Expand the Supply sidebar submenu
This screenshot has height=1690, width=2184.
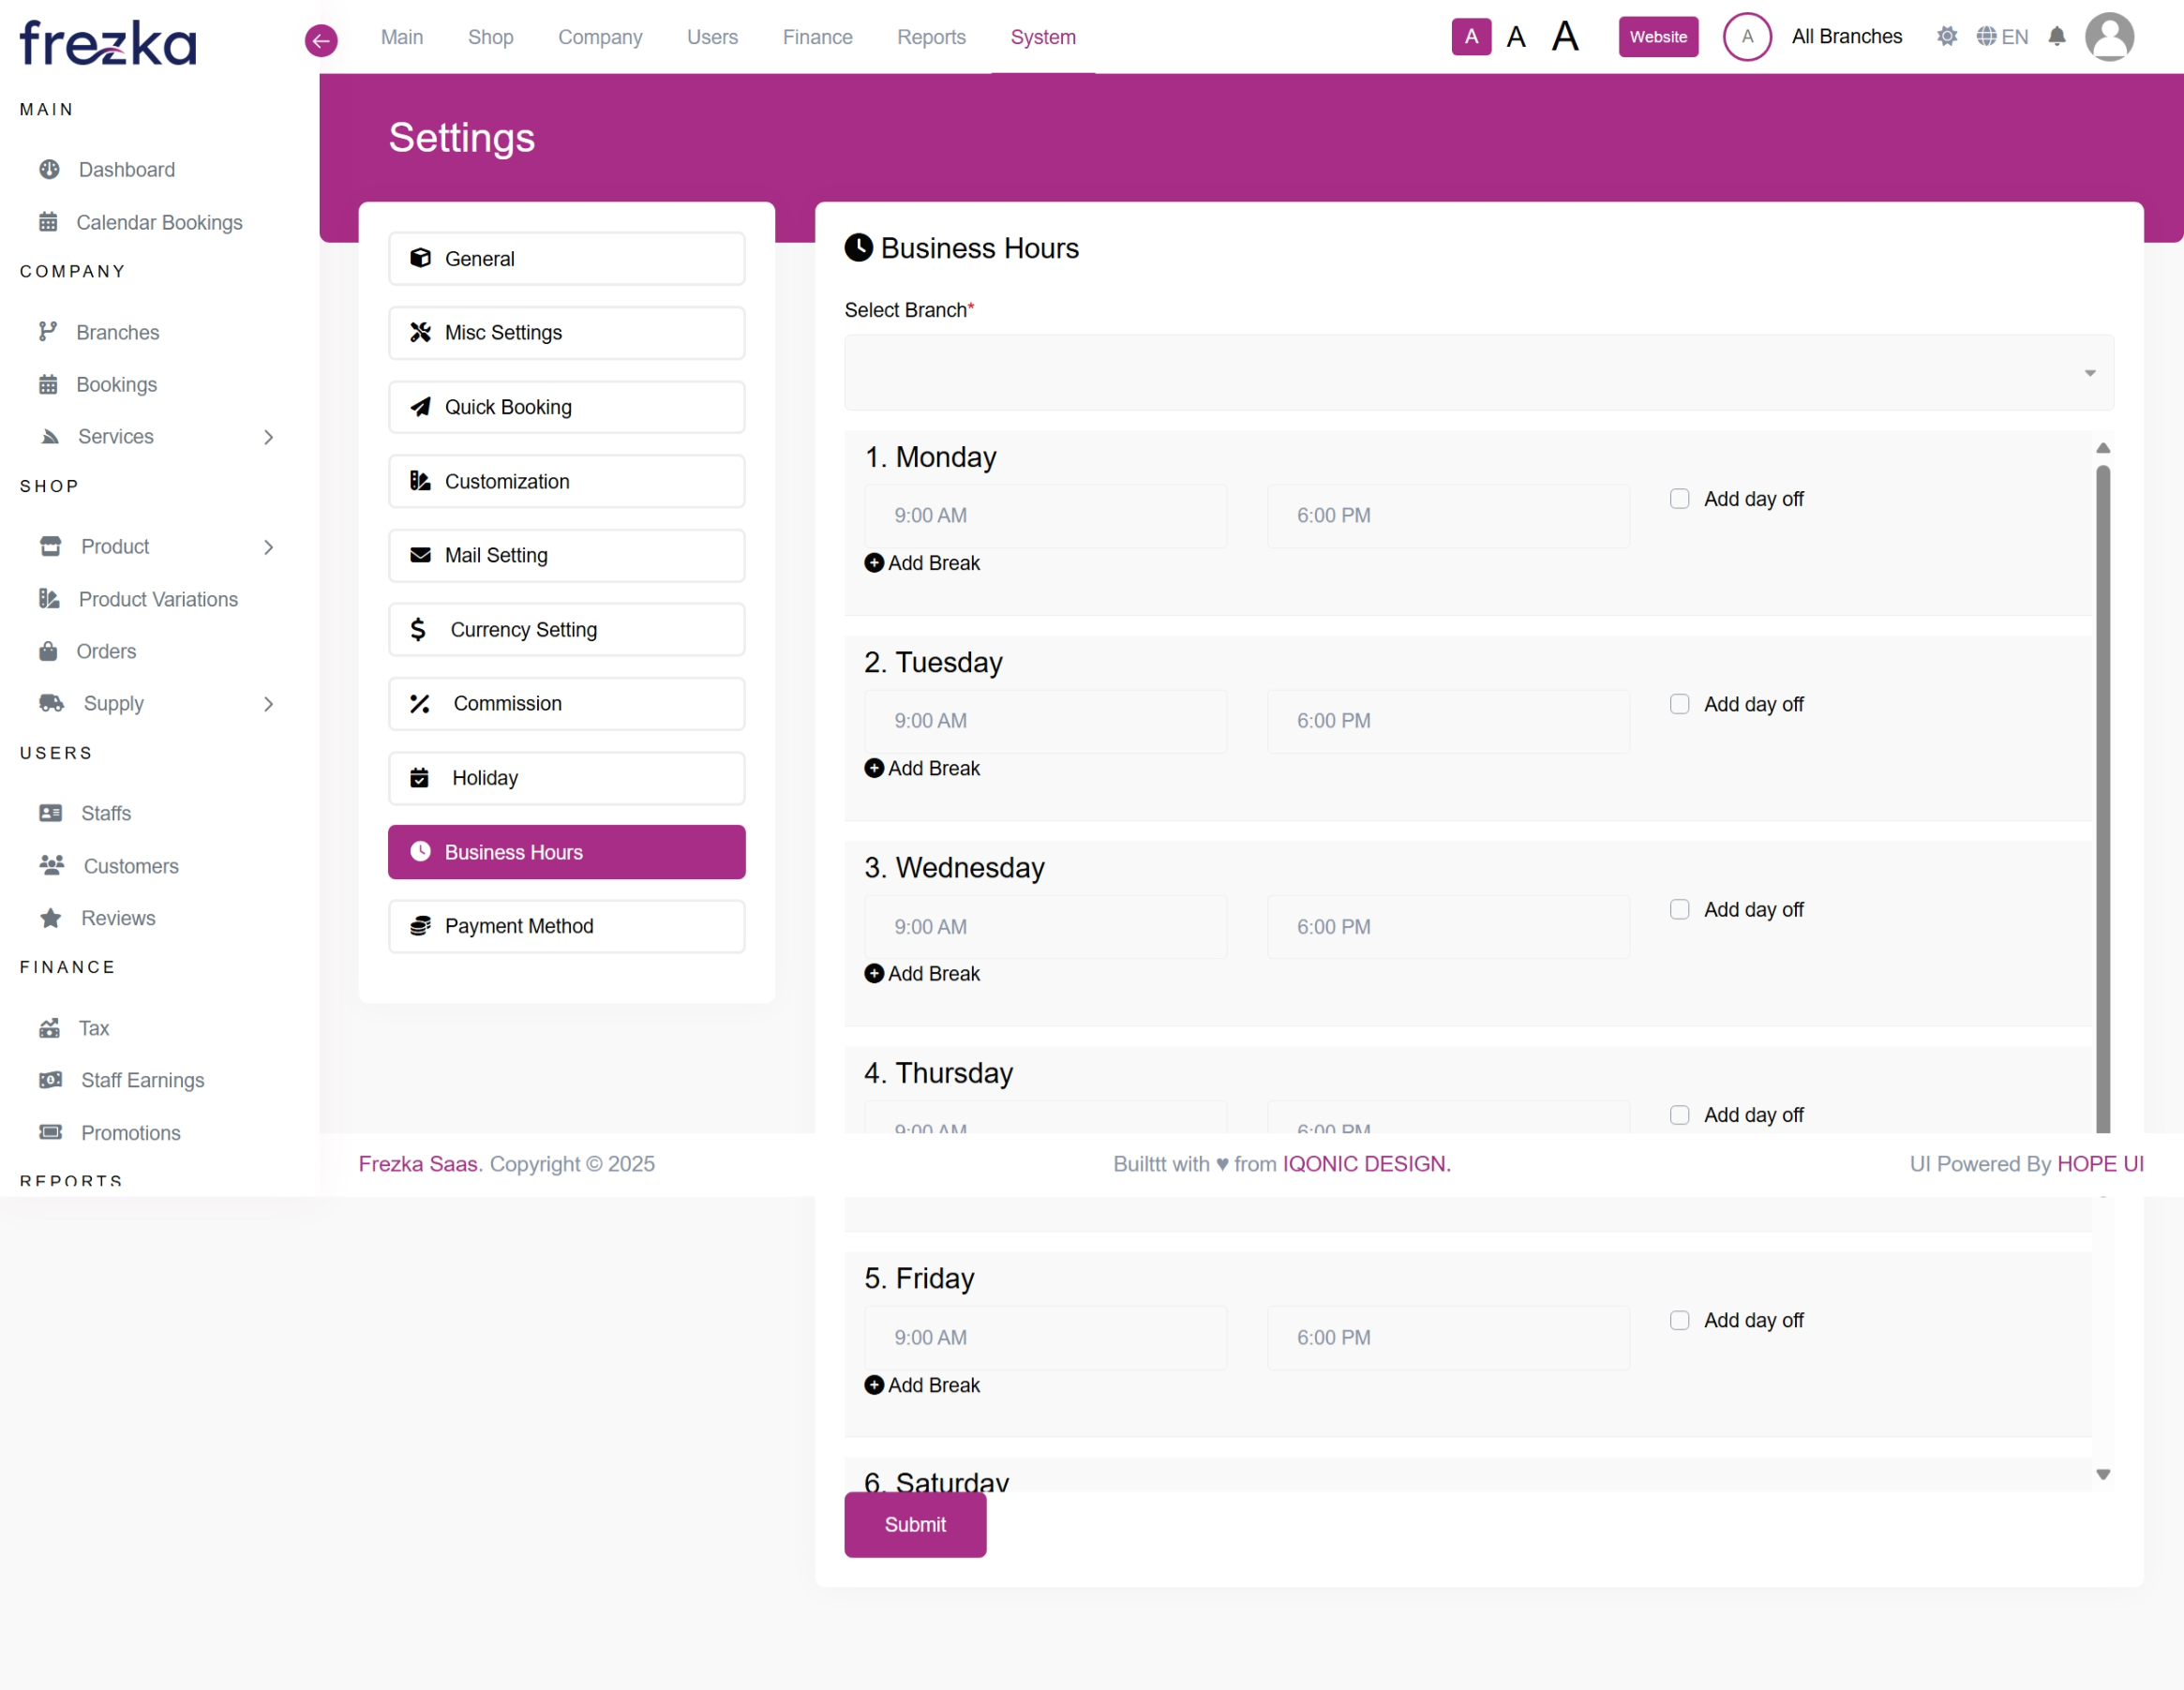point(268,704)
